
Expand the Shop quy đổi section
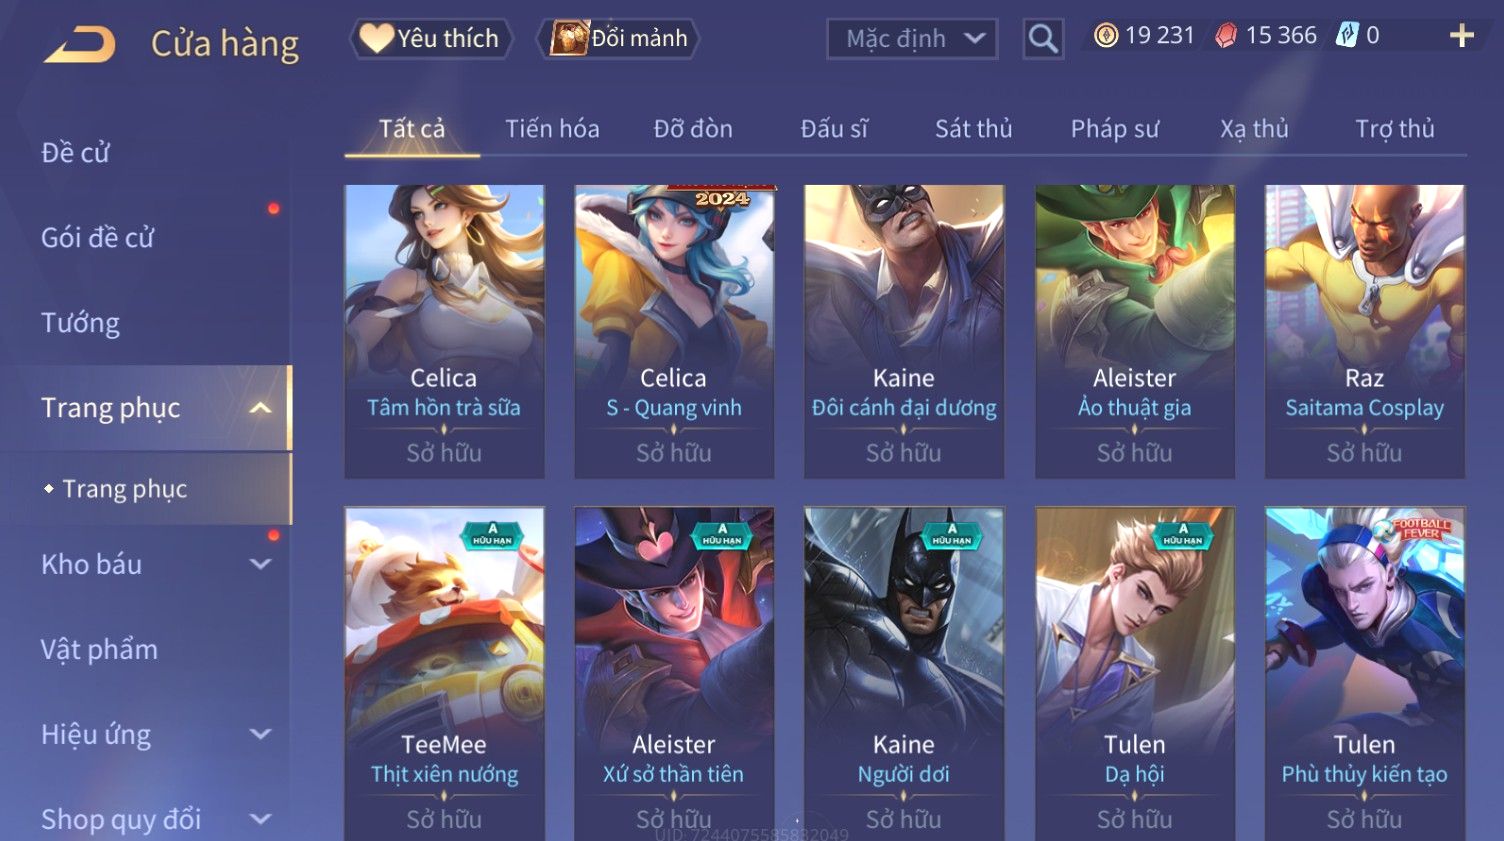pyautogui.click(x=260, y=819)
